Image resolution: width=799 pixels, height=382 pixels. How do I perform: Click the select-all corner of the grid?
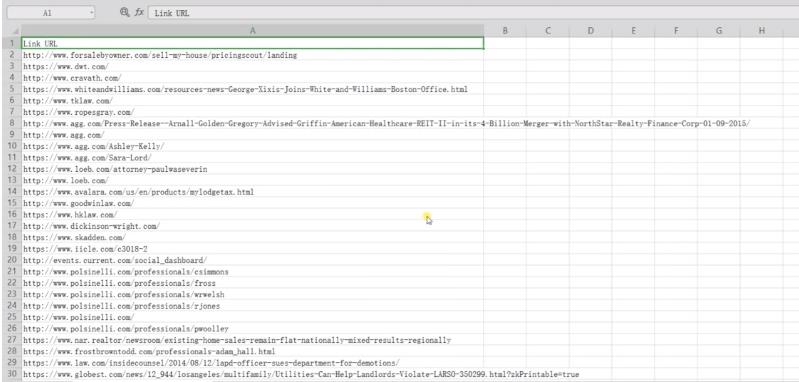(x=11, y=31)
